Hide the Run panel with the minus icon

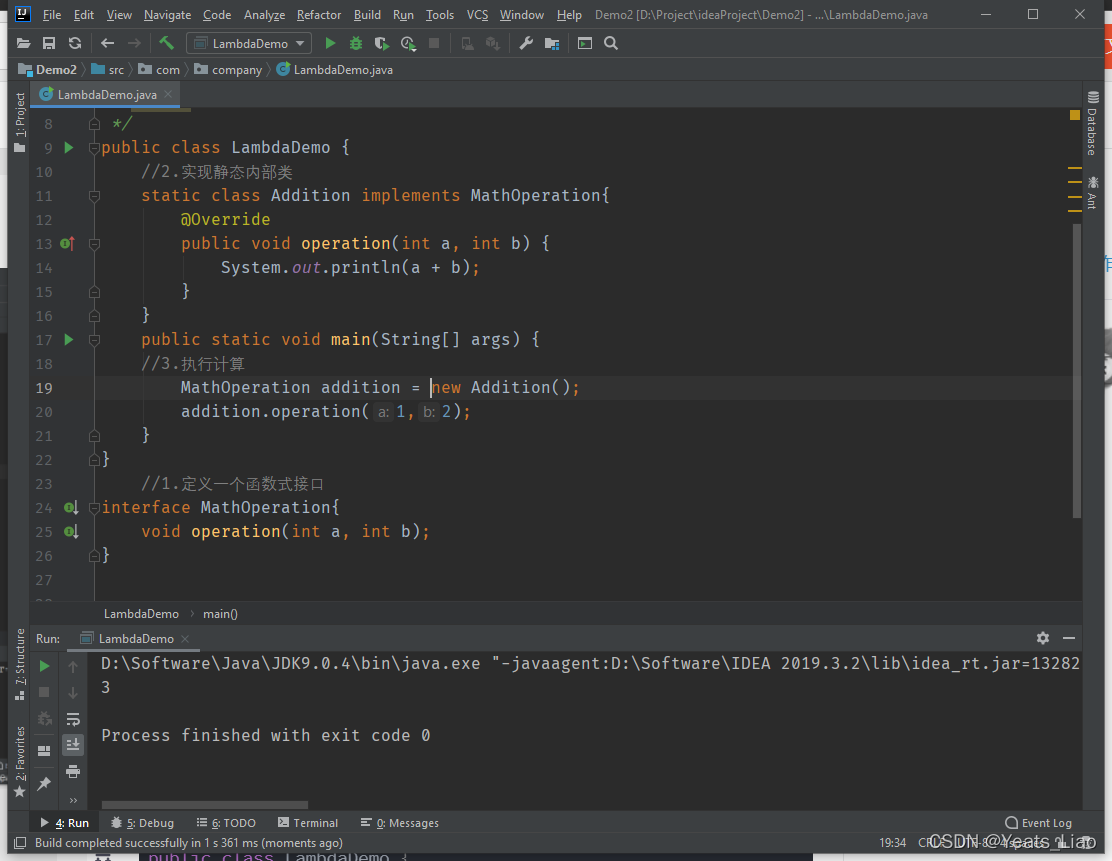click(x=1069, y=638)
